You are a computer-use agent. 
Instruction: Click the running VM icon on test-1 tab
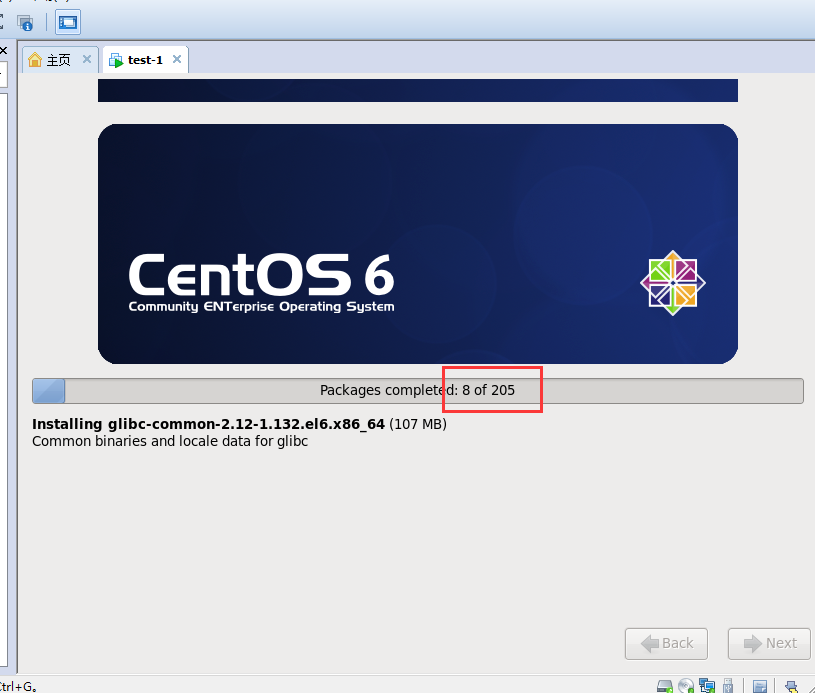pos(116,60)
